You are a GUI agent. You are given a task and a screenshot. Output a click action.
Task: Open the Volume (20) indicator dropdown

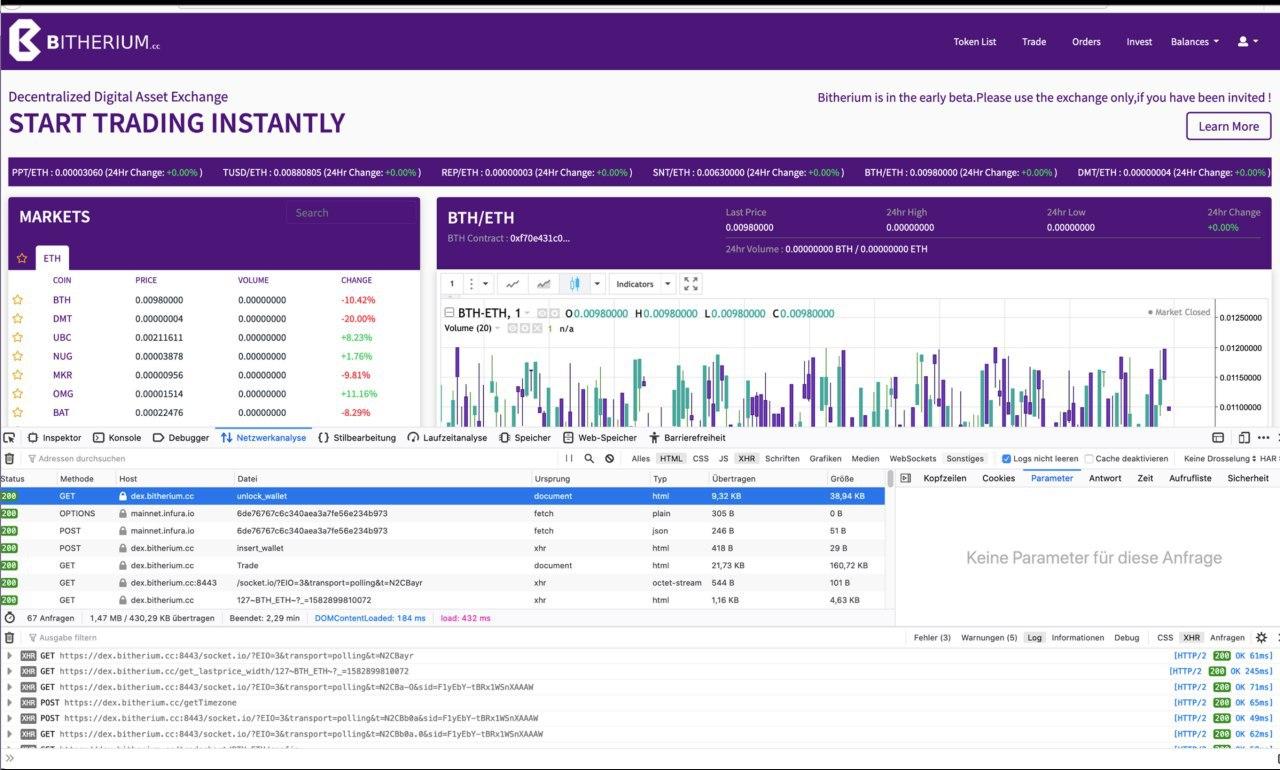pos(496,328)
